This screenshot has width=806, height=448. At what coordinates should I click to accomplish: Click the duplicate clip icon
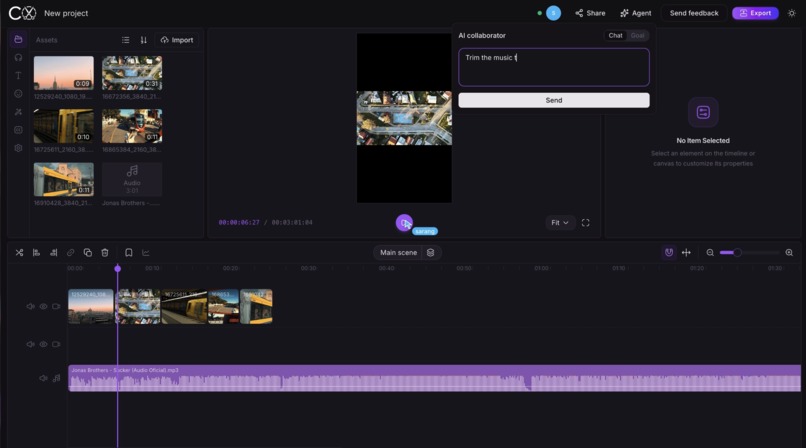point(87,253)
